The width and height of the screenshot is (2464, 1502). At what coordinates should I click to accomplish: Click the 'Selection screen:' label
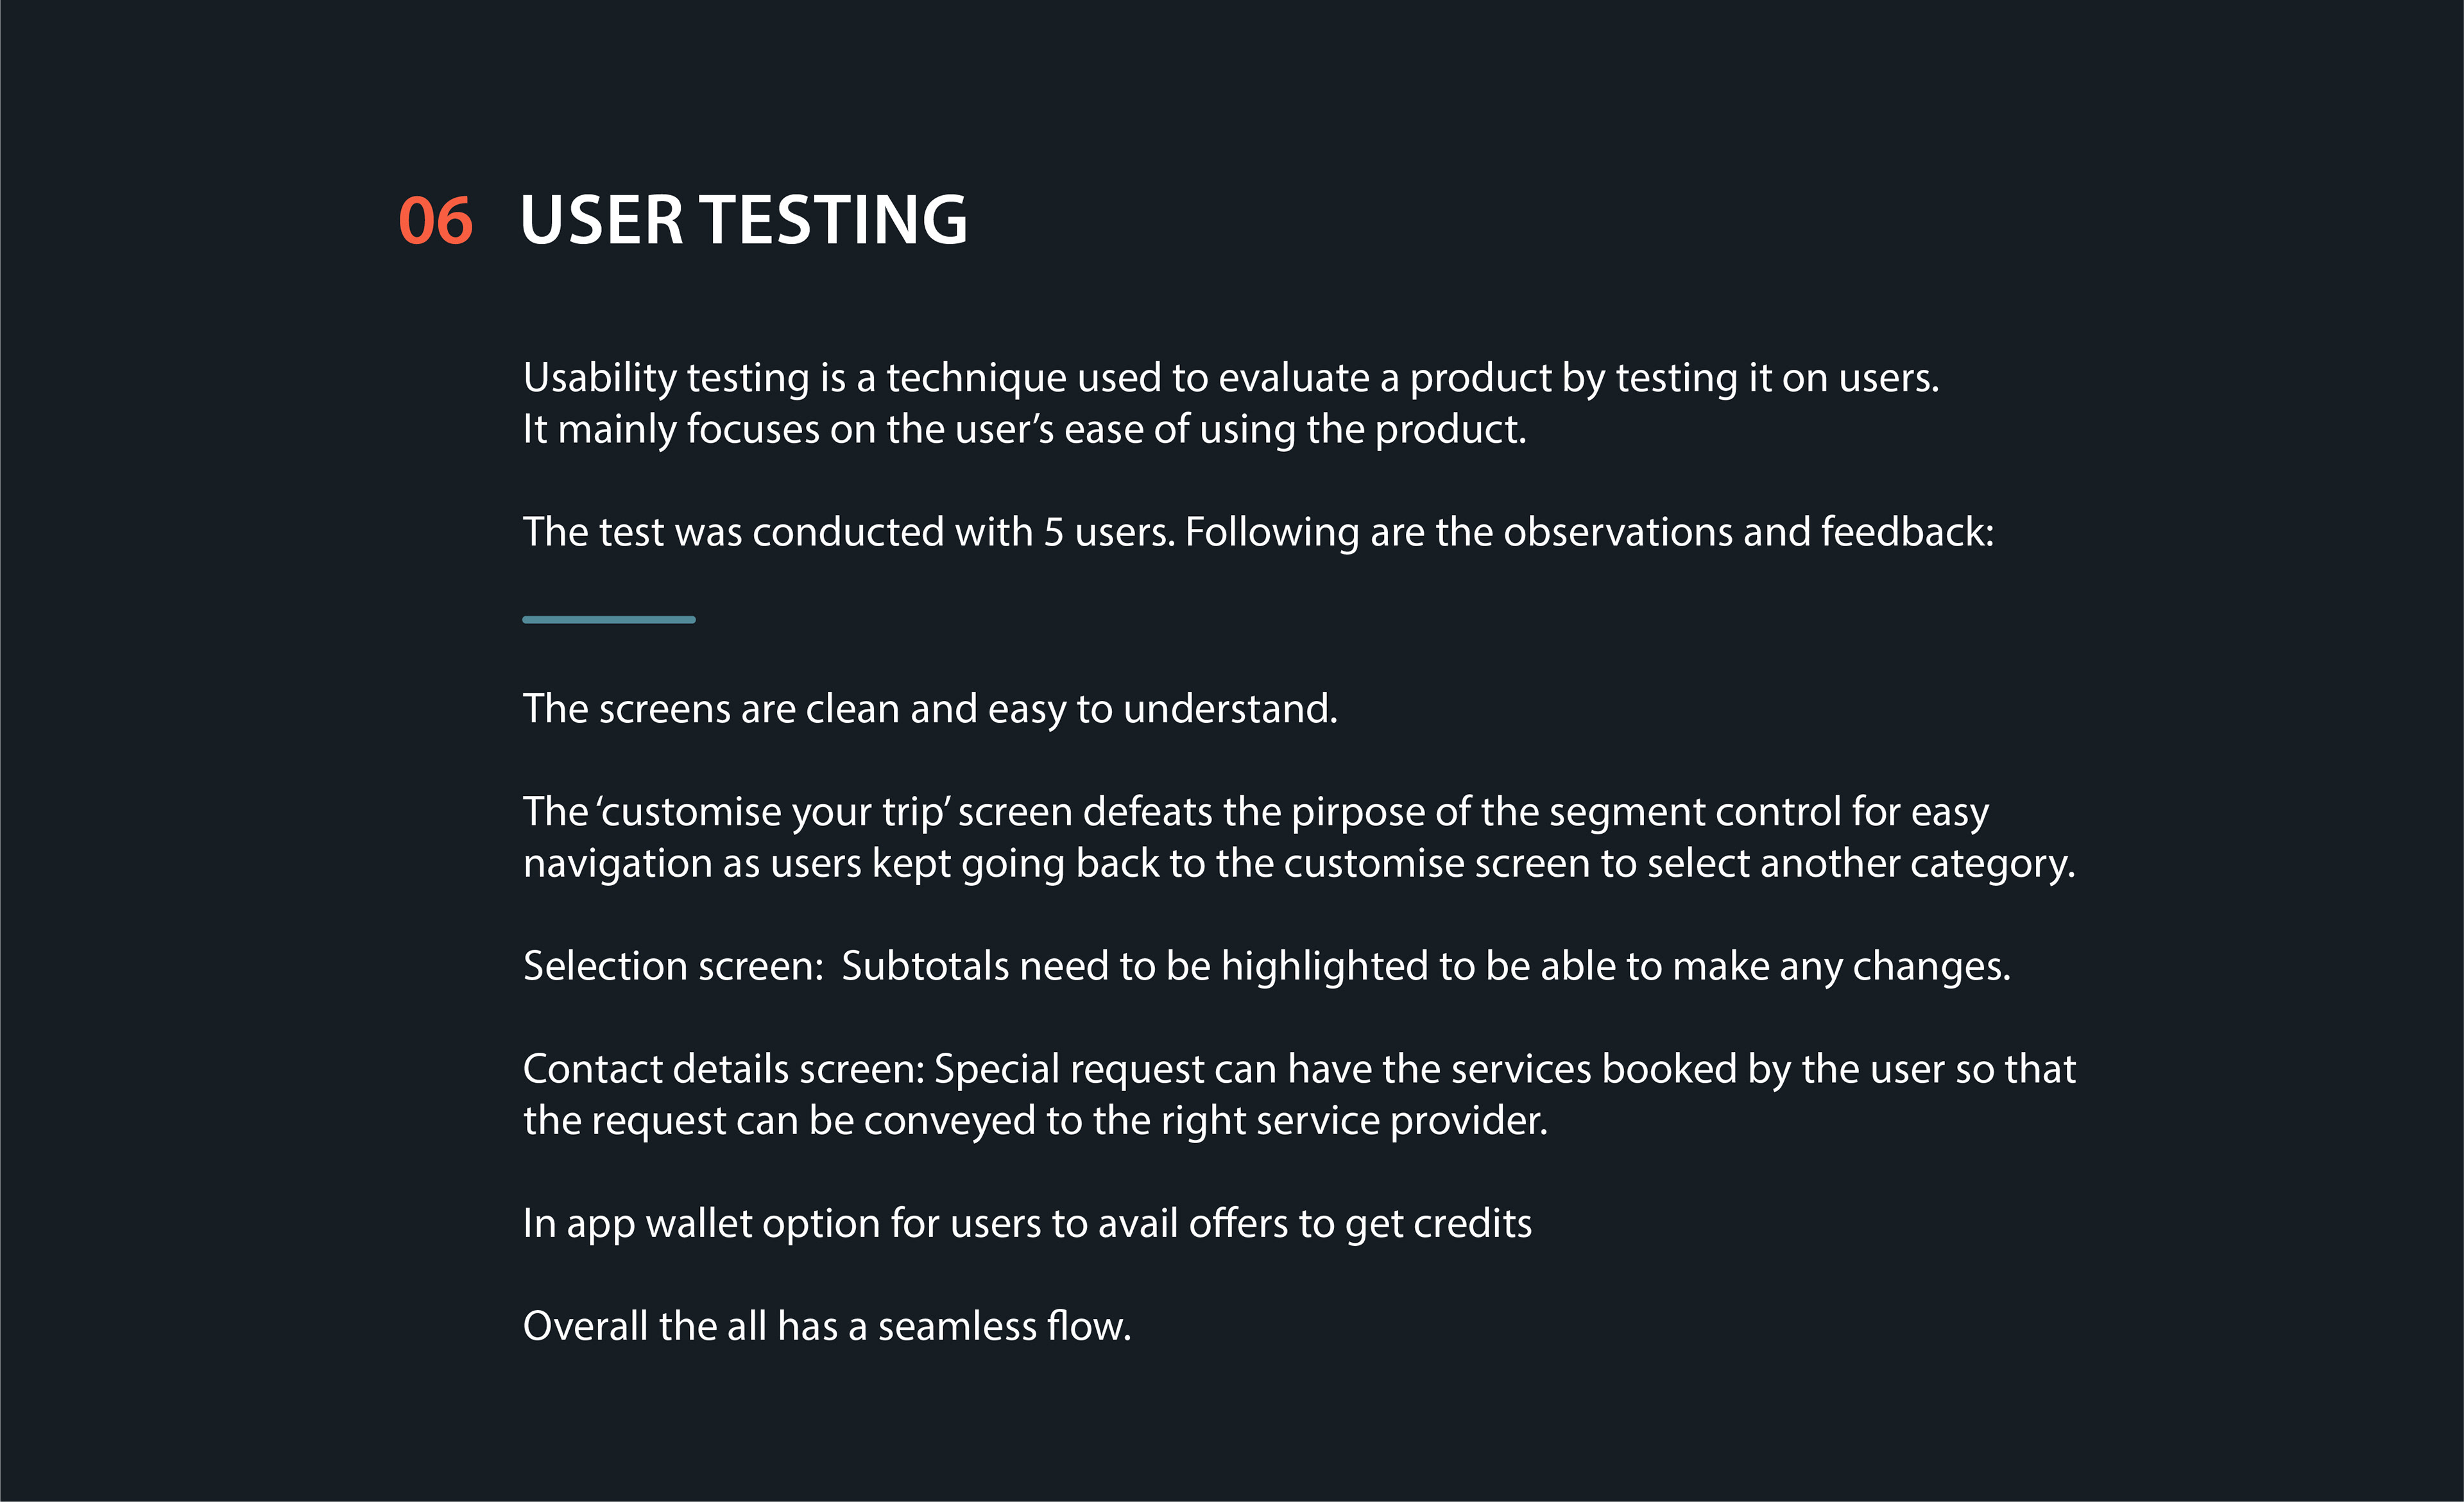point(673,967)
